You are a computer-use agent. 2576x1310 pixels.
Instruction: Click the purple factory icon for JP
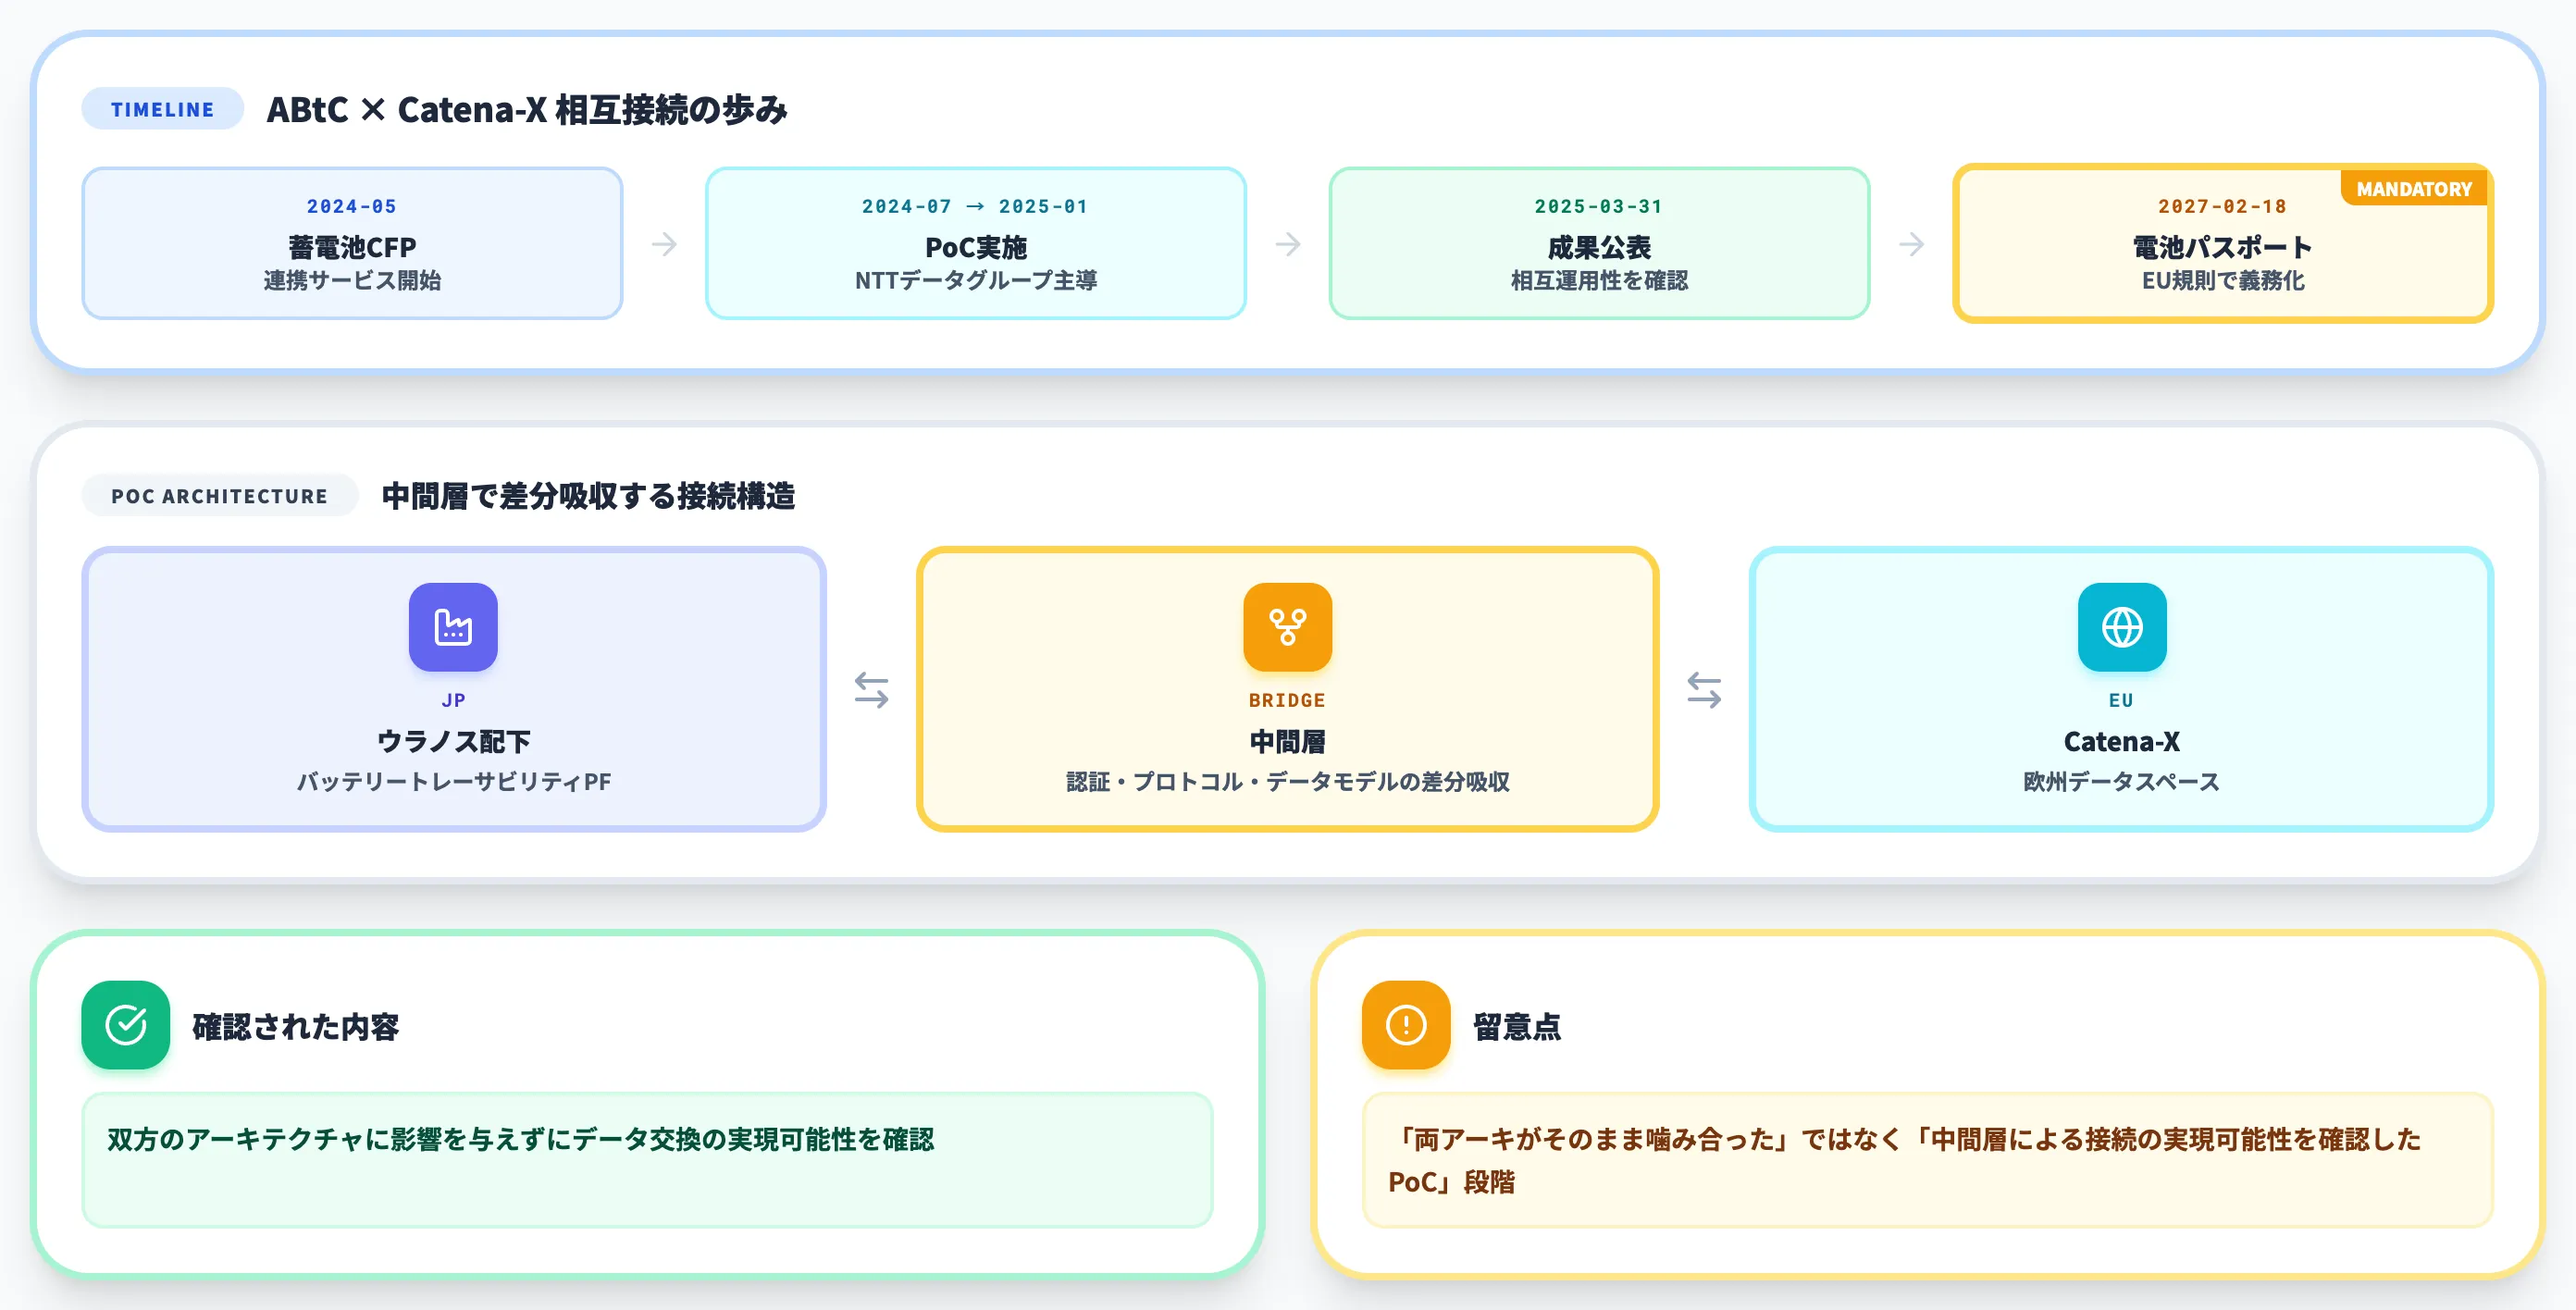click(453, 627)
